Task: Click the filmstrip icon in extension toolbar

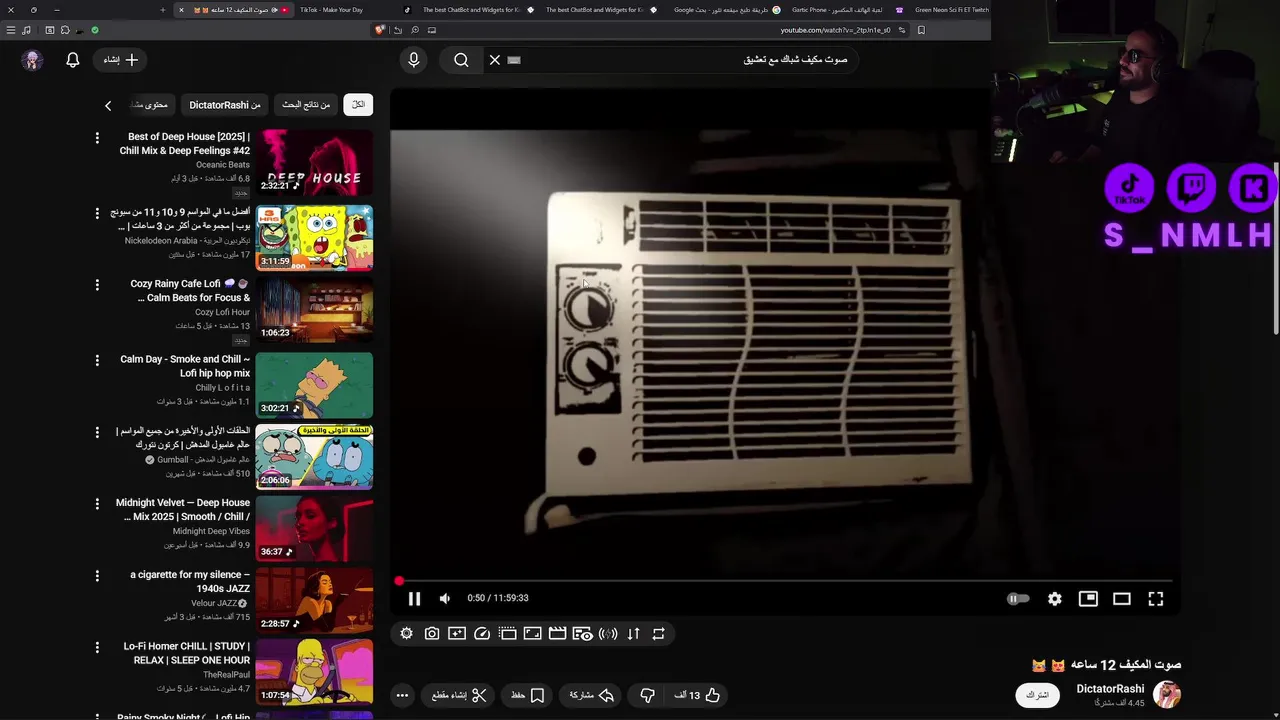Action: [x=507, y=633]
